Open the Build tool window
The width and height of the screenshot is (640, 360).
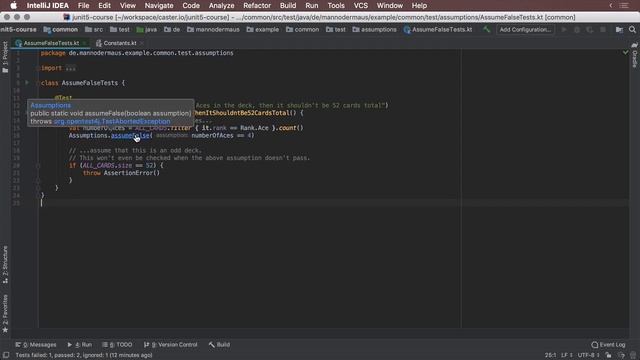click(219, 344)
